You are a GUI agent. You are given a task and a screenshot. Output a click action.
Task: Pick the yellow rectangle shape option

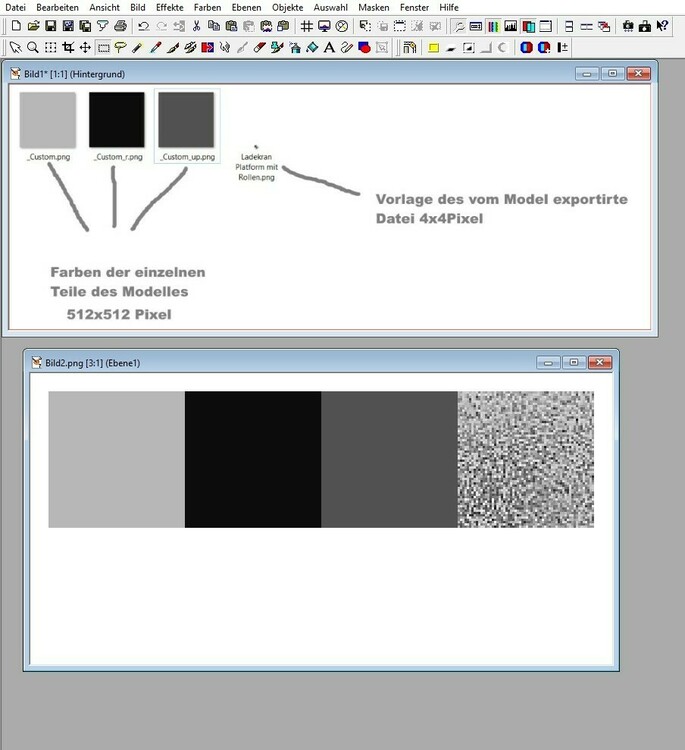click(433, 47)
